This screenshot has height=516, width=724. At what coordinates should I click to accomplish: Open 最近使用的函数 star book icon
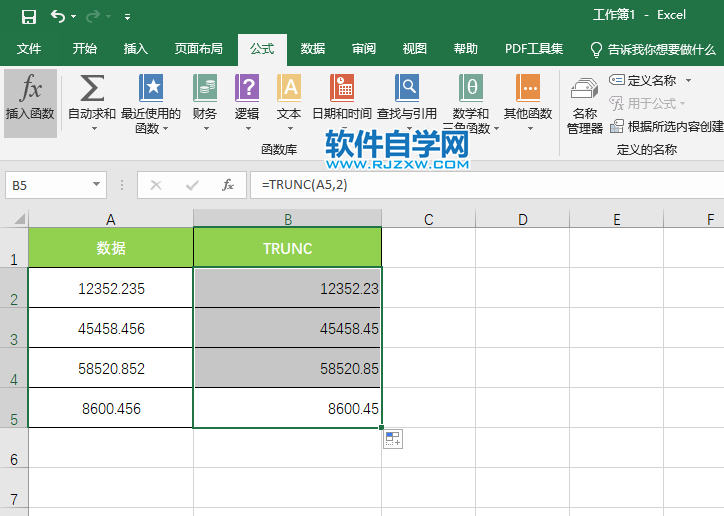point(151,88)
